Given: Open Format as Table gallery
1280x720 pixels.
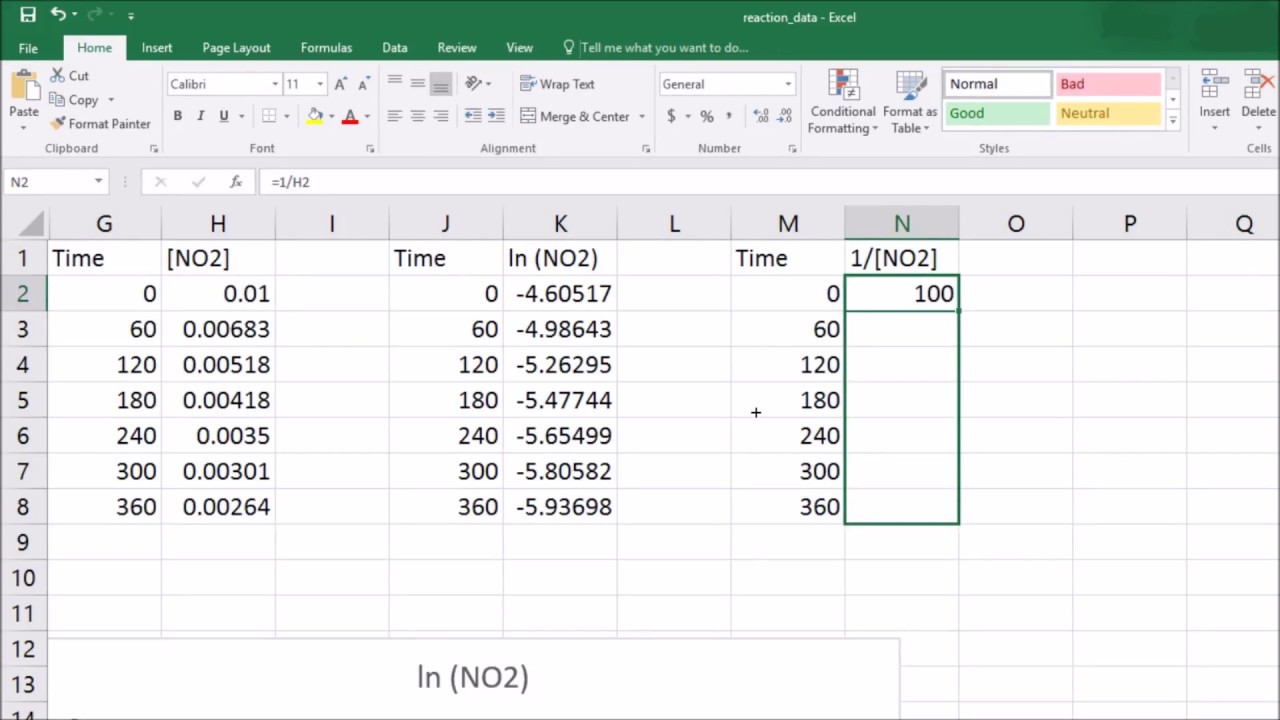Looking at the screenshot, I should coord(910,102).
